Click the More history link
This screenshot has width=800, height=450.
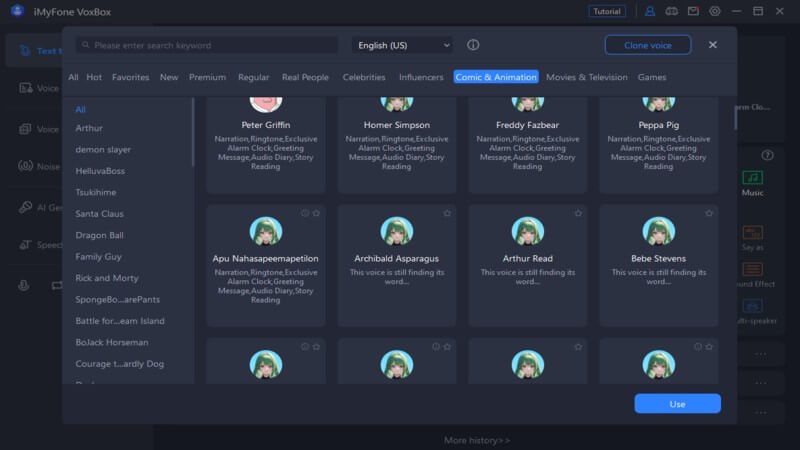477,440
